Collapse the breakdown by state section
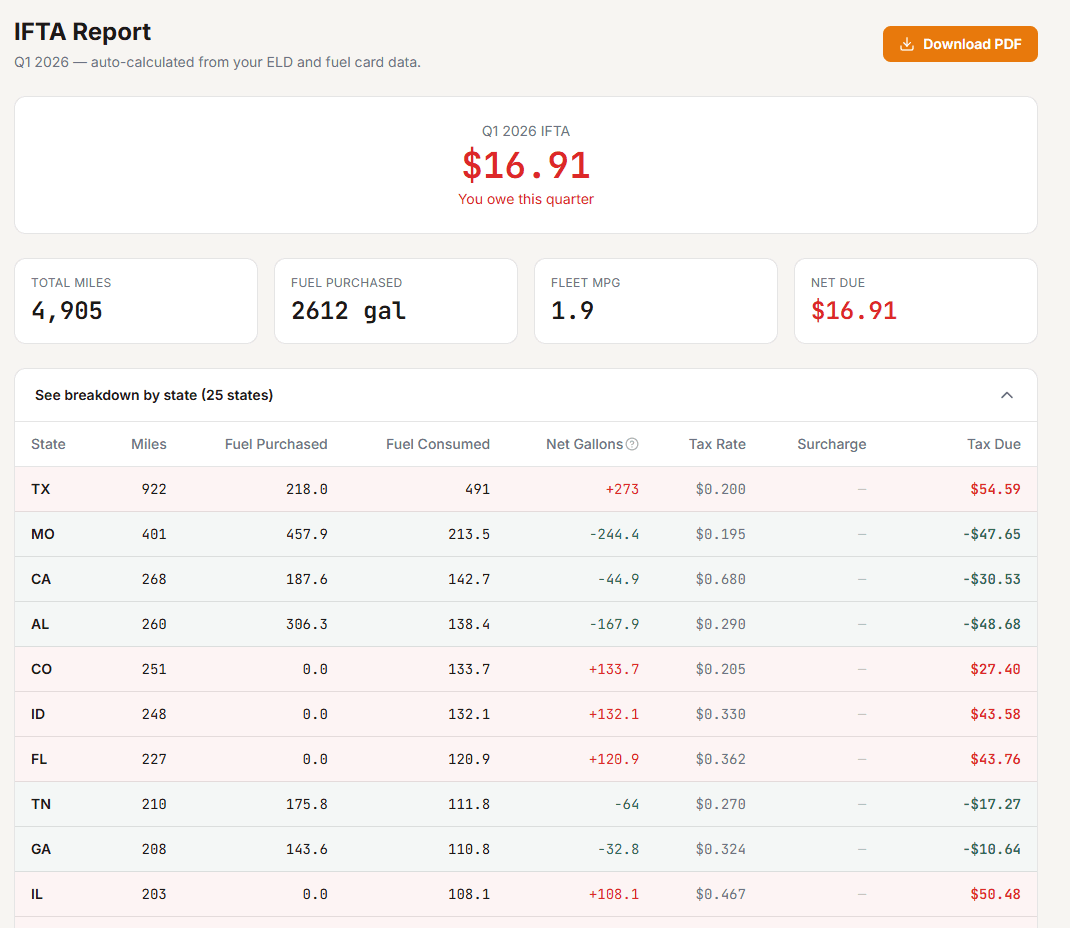The height and width of the screenshot is (928, 1070). pos(1006,395)
